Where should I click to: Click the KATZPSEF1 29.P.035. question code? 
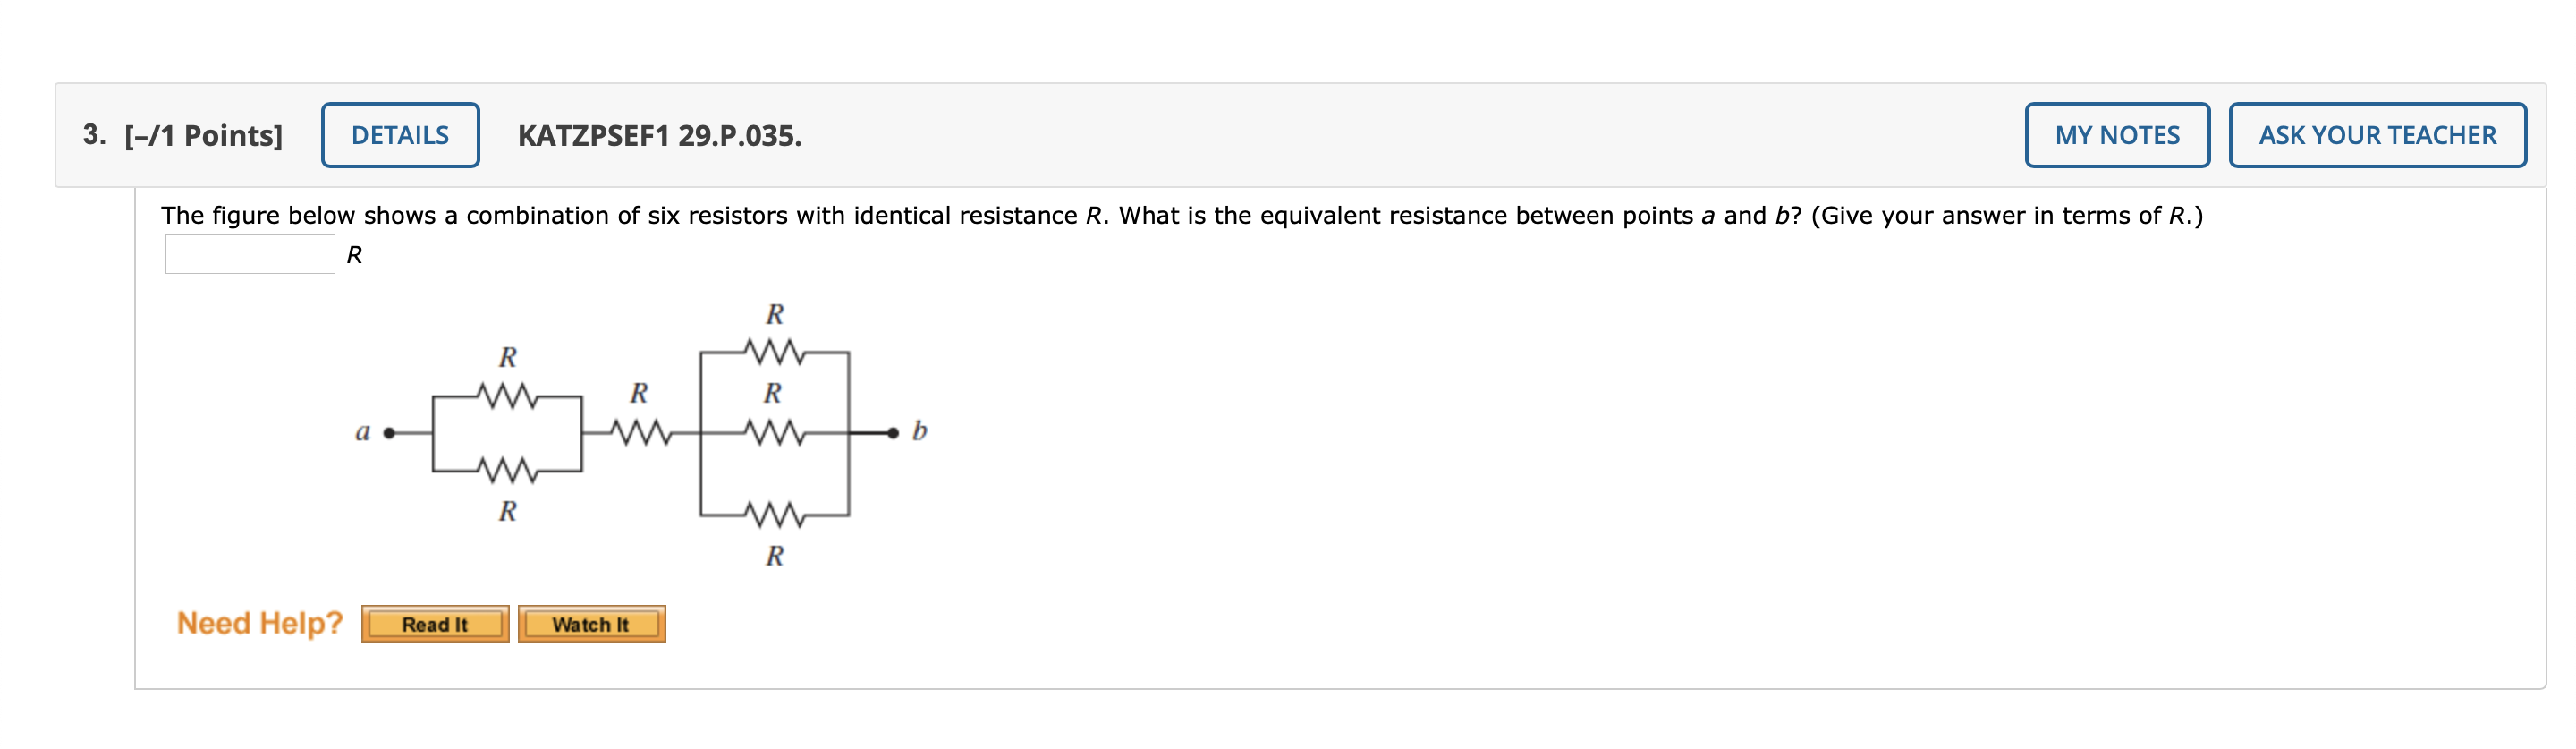[x=659, y=135]
